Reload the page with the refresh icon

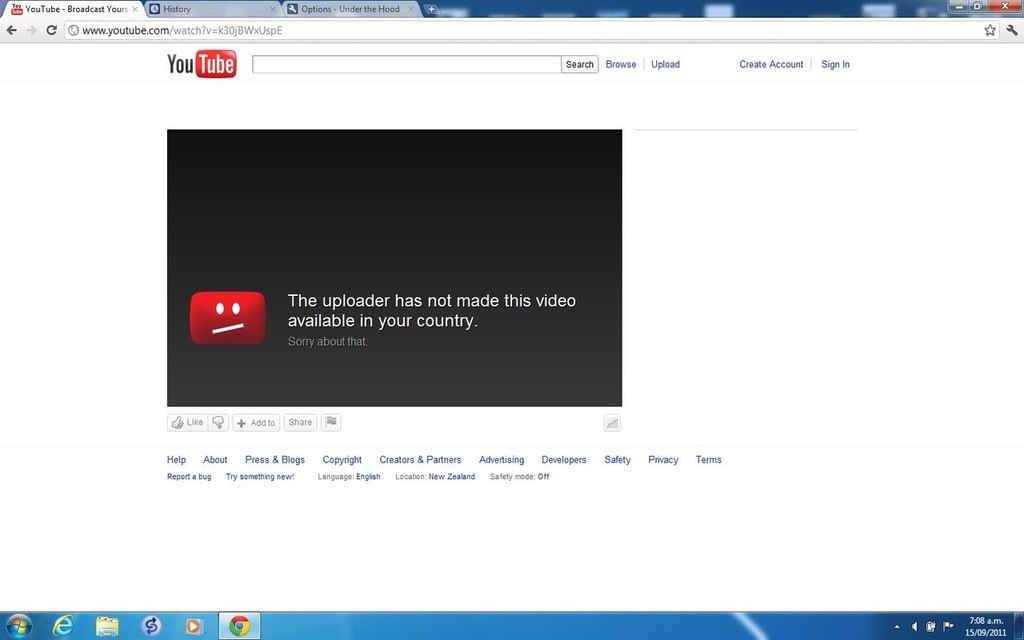tap(52, 30)
